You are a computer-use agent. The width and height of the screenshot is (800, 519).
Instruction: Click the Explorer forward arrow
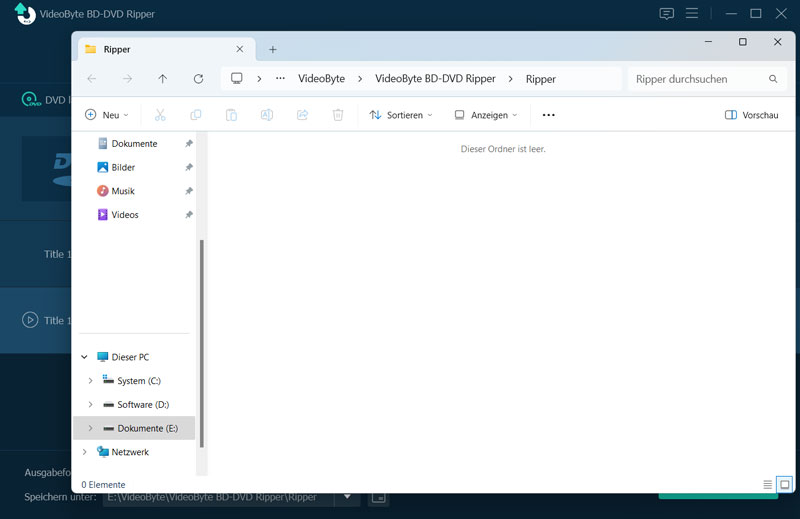(x=128, y=79)
